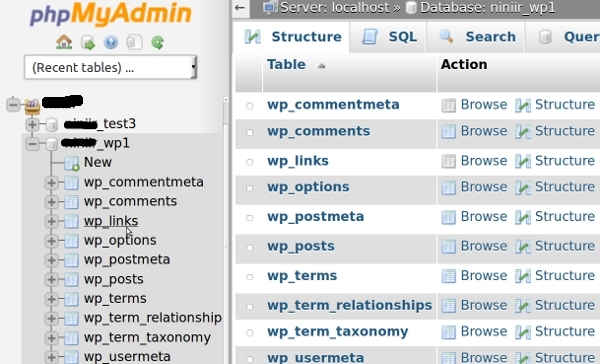Viewport: 600px width, 364px height.
Task: Check the wp_posts row checkbox
Action: pyautogui.click(x=249, y=247)
